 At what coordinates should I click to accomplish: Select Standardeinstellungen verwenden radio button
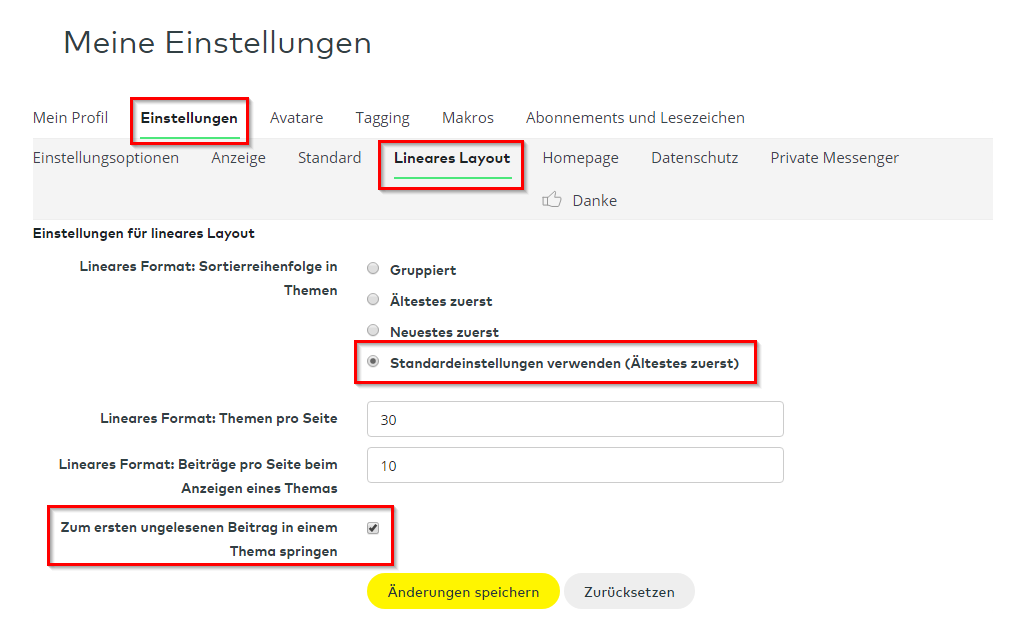coord(373,362)
